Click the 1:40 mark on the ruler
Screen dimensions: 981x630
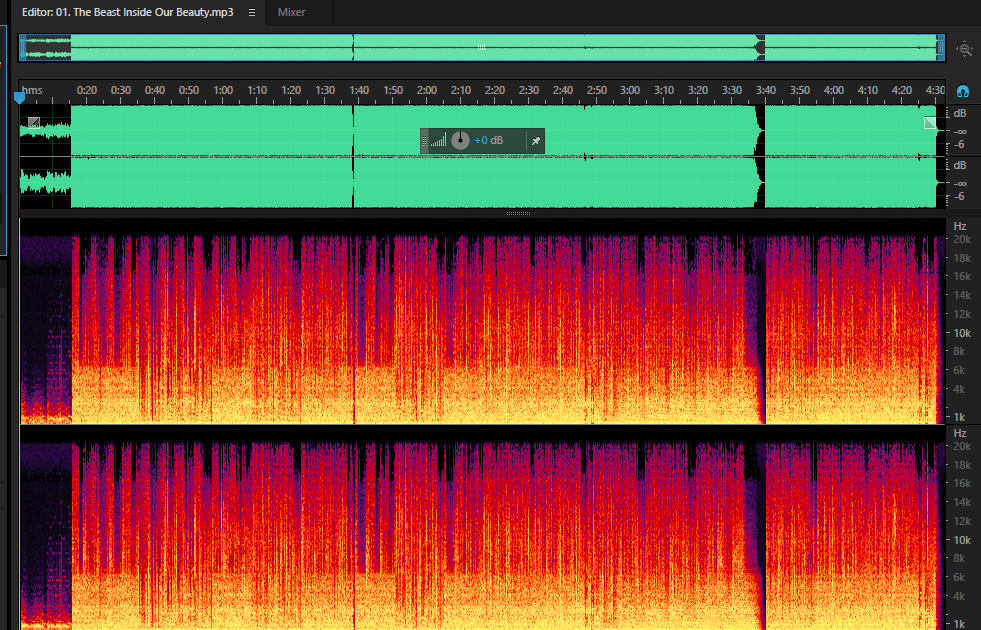(358, 90)
